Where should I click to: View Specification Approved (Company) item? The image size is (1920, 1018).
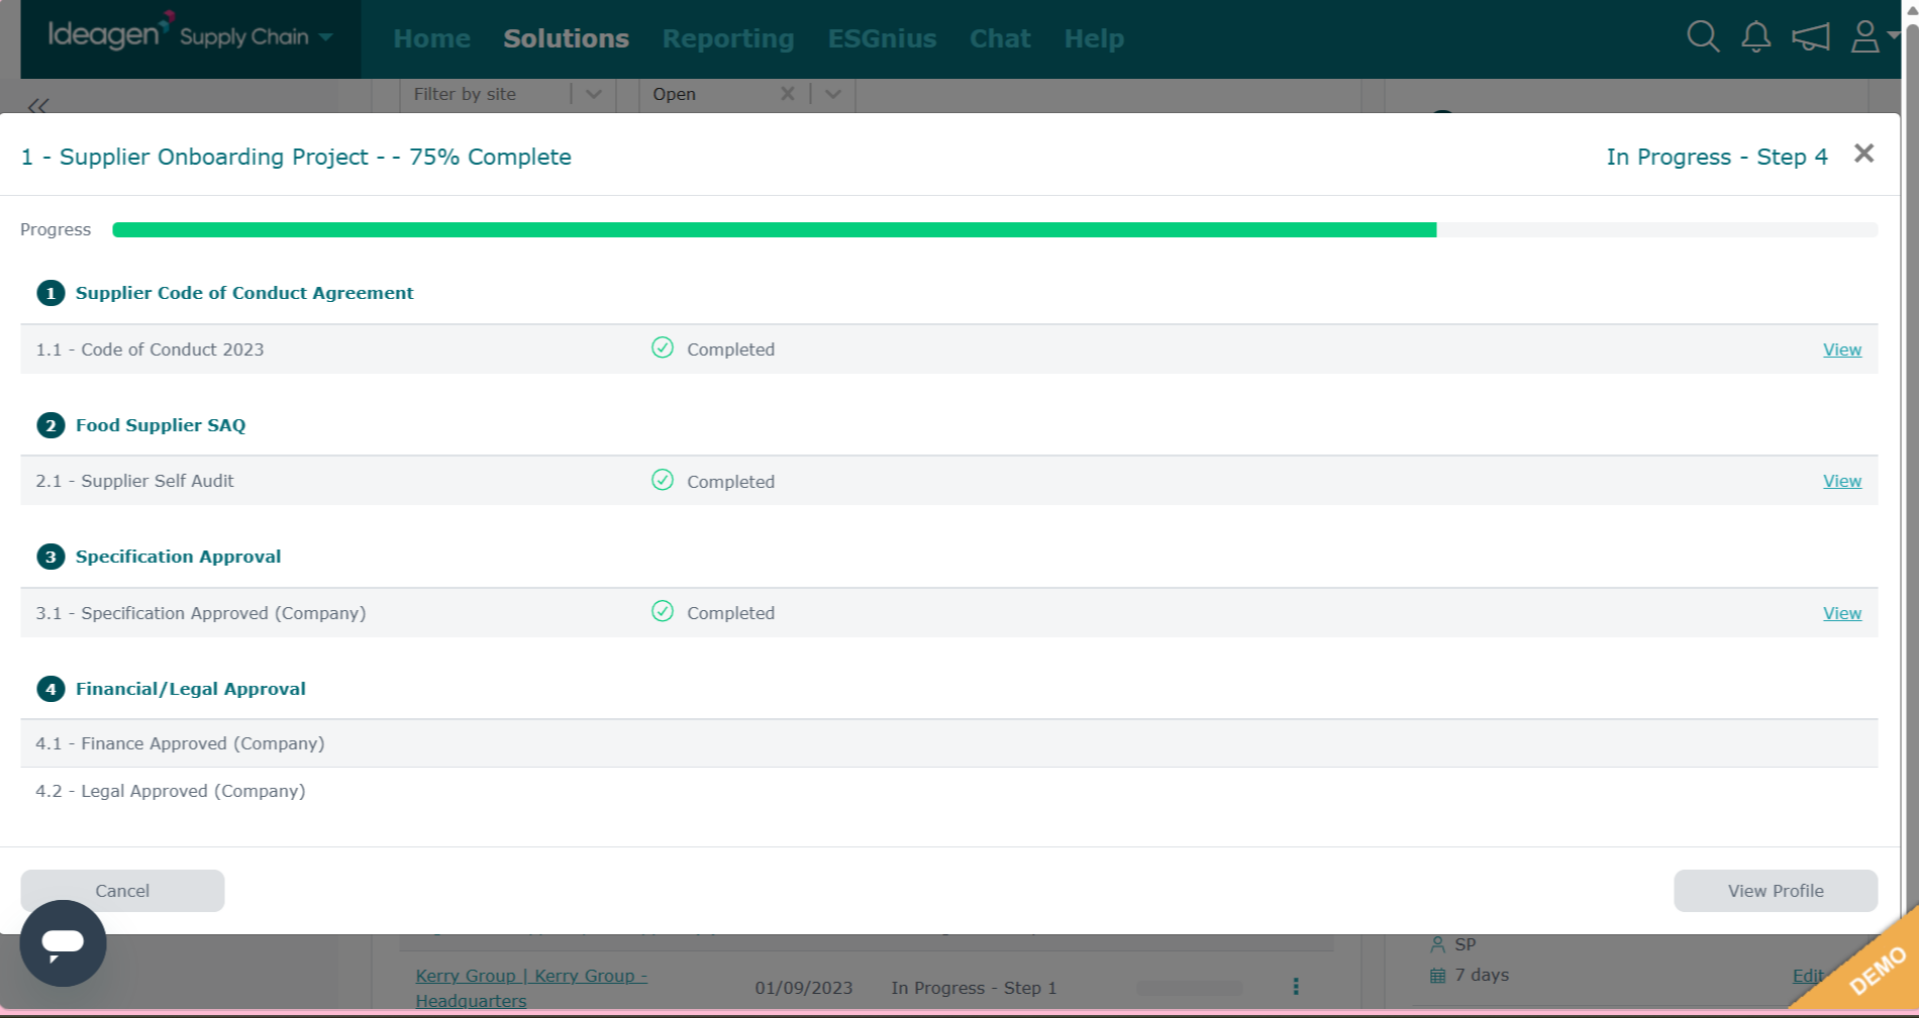click(x=1842, y=613)
